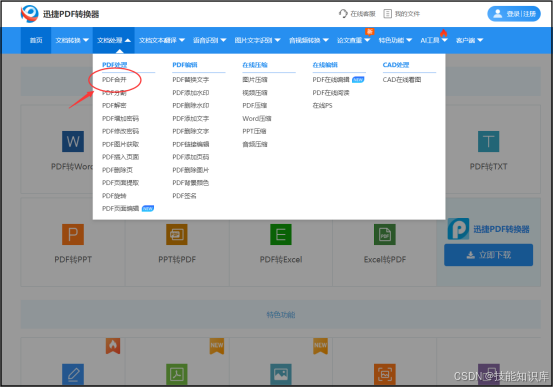The width and height of the screenshot is (553, 388).
Task: Open PDF插入页面 from the menu
Action: tap(121, 157)
